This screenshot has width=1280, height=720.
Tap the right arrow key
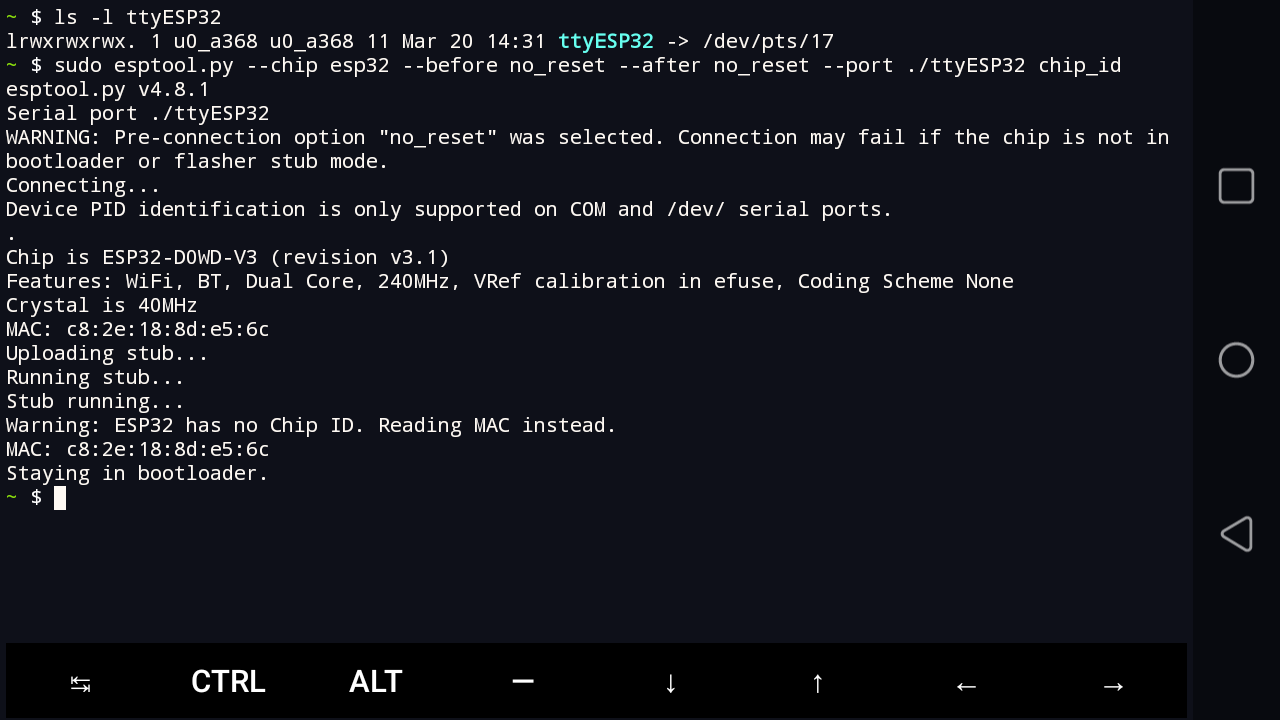(1112, 685)
